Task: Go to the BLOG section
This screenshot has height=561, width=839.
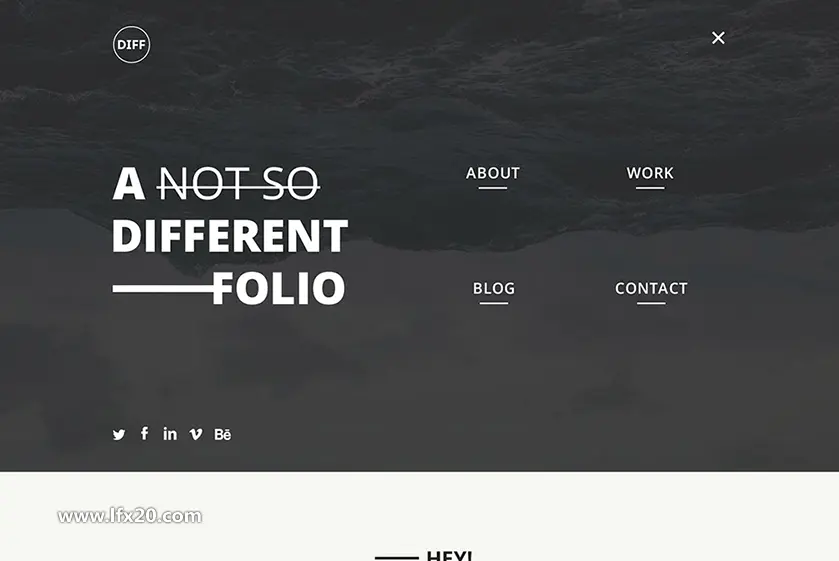Action: point(494,289)
